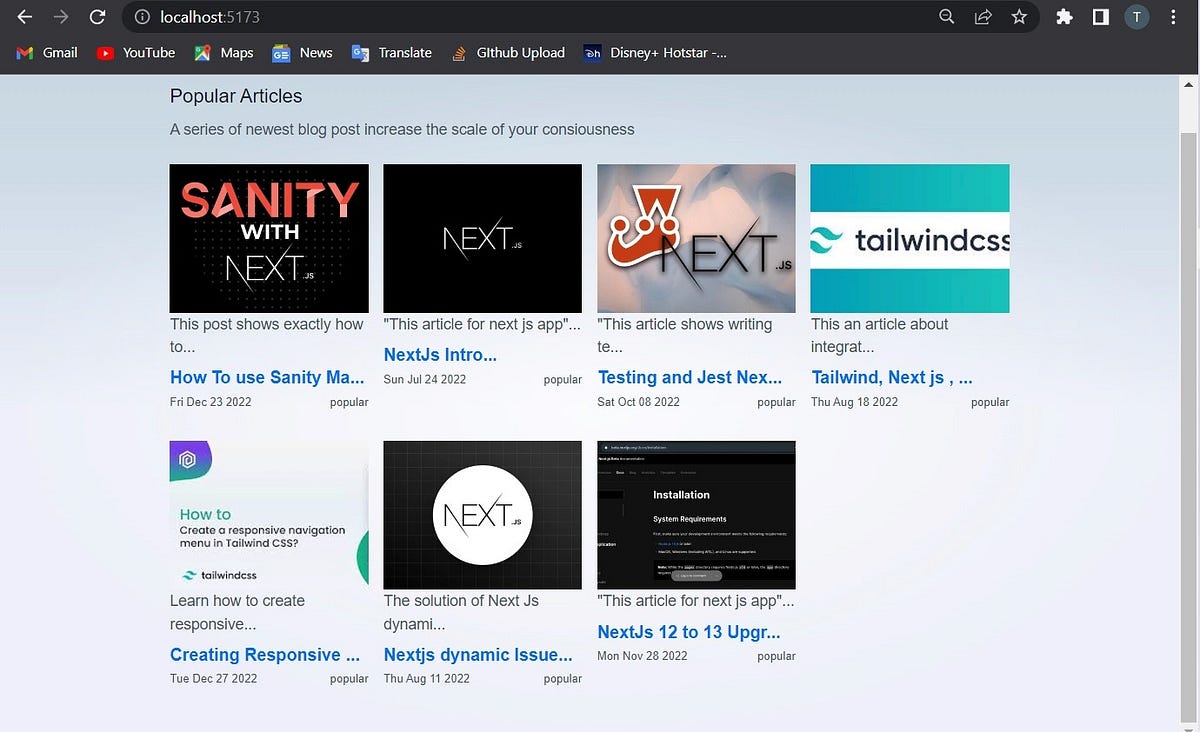1200x732 pixels.
Task: Open Chrome's three-dot menu
Action: [1173, 16]
